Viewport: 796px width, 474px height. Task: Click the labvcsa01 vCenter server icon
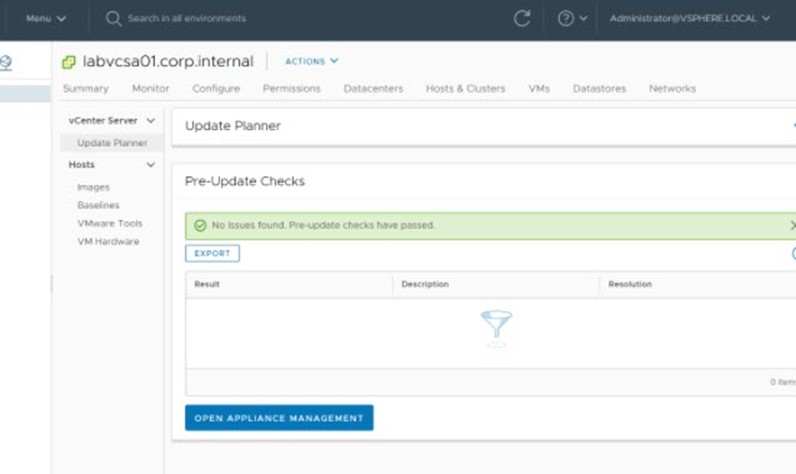[69, 62]
